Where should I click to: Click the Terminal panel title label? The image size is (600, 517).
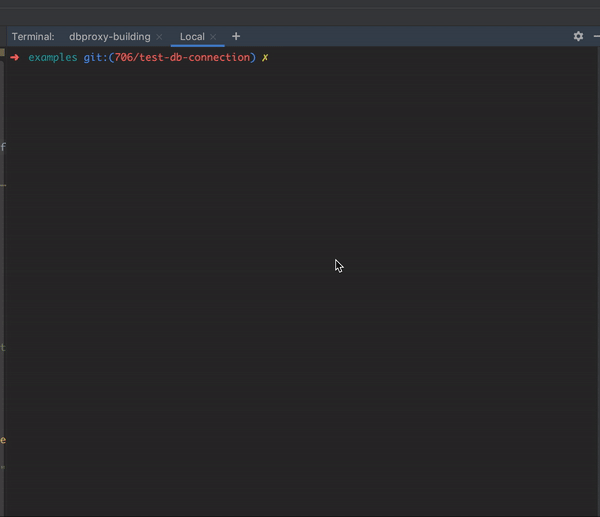point(33,36)
